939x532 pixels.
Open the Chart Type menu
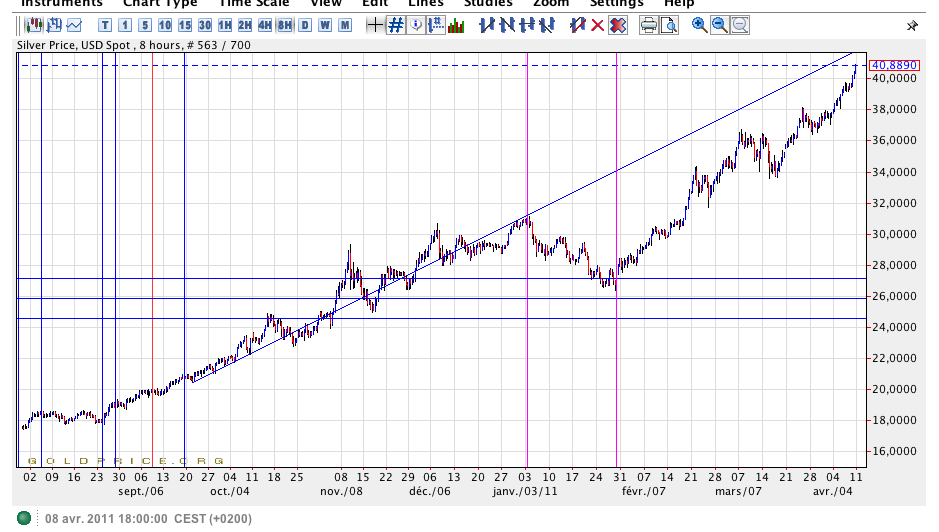click(160, 3)
